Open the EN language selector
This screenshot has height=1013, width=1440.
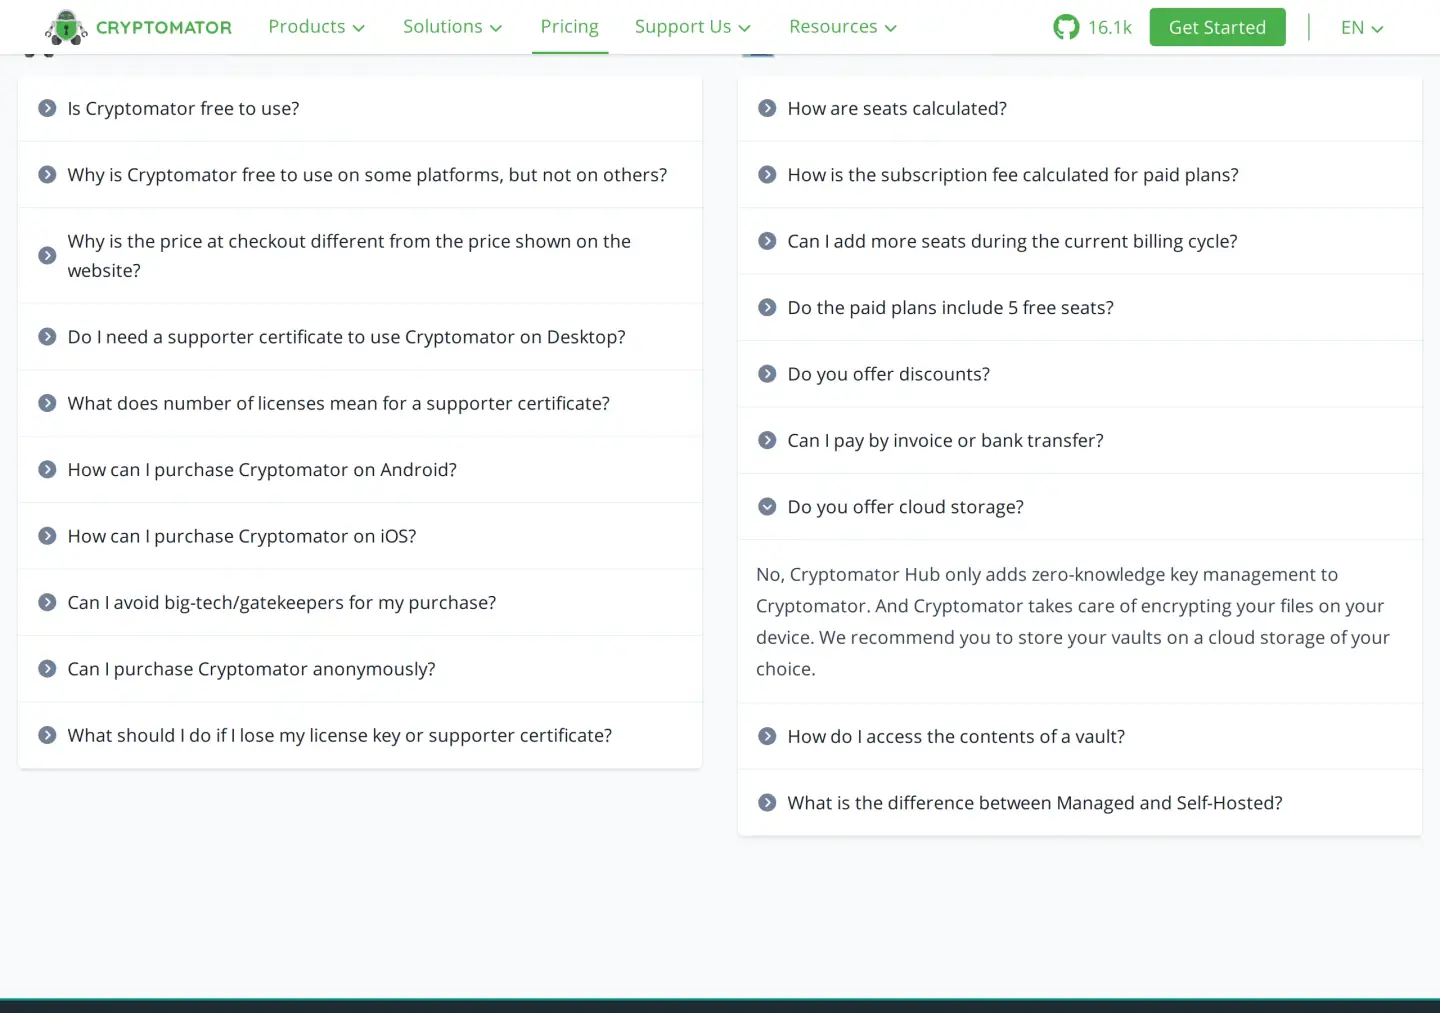coord(1362,28)
